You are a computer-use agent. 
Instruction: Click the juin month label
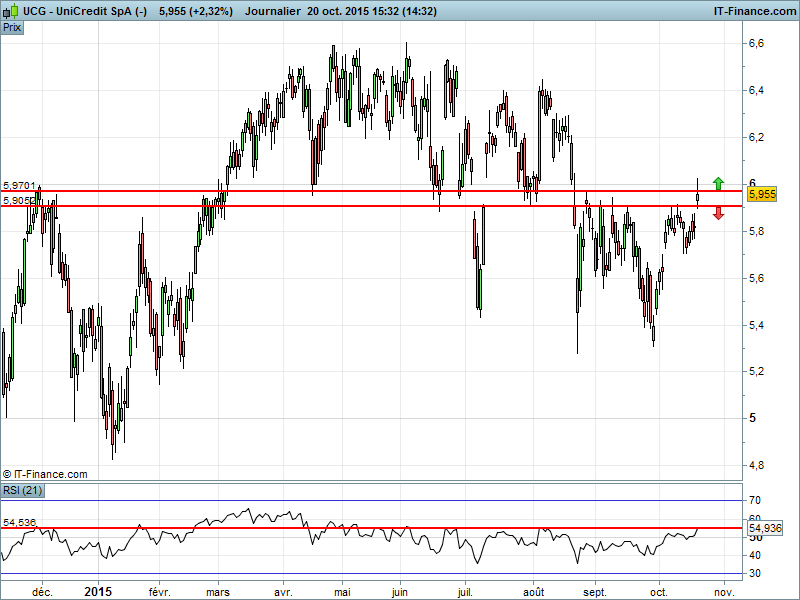point(400,592)
